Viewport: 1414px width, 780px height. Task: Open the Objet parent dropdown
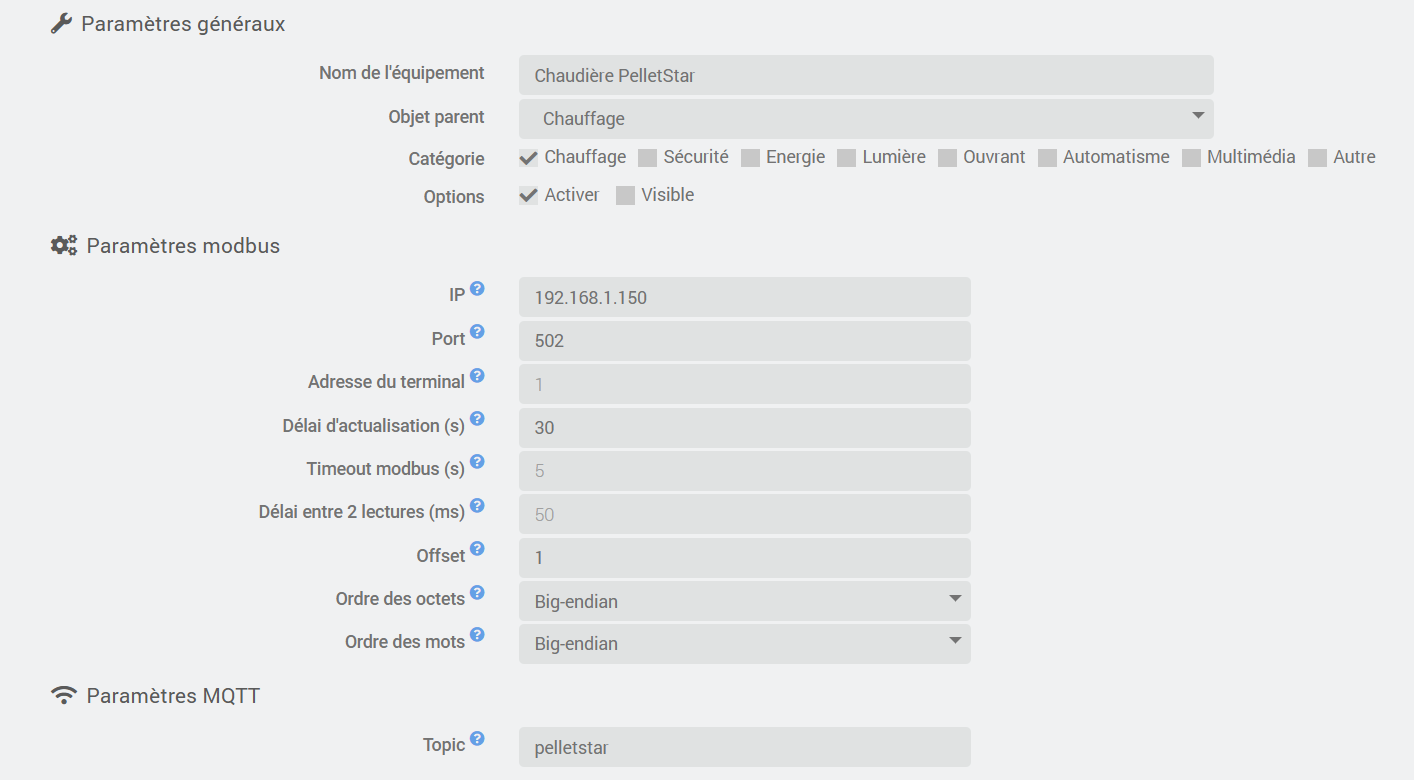click(866, 118)
